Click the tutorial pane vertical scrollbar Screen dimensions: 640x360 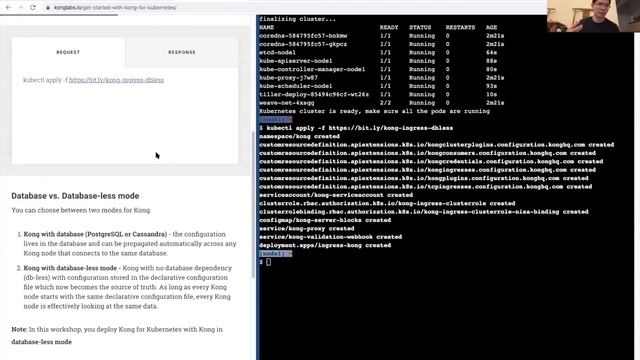click(253, 204)
